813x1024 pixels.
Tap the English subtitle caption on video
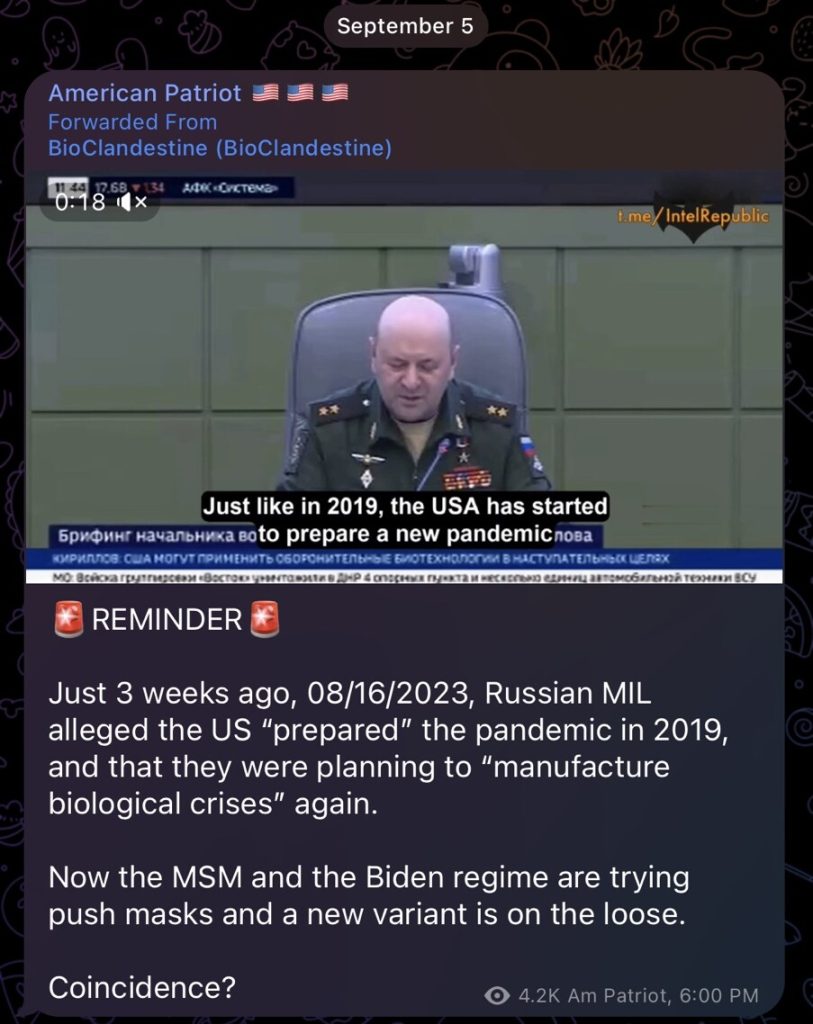coord(405,520)
